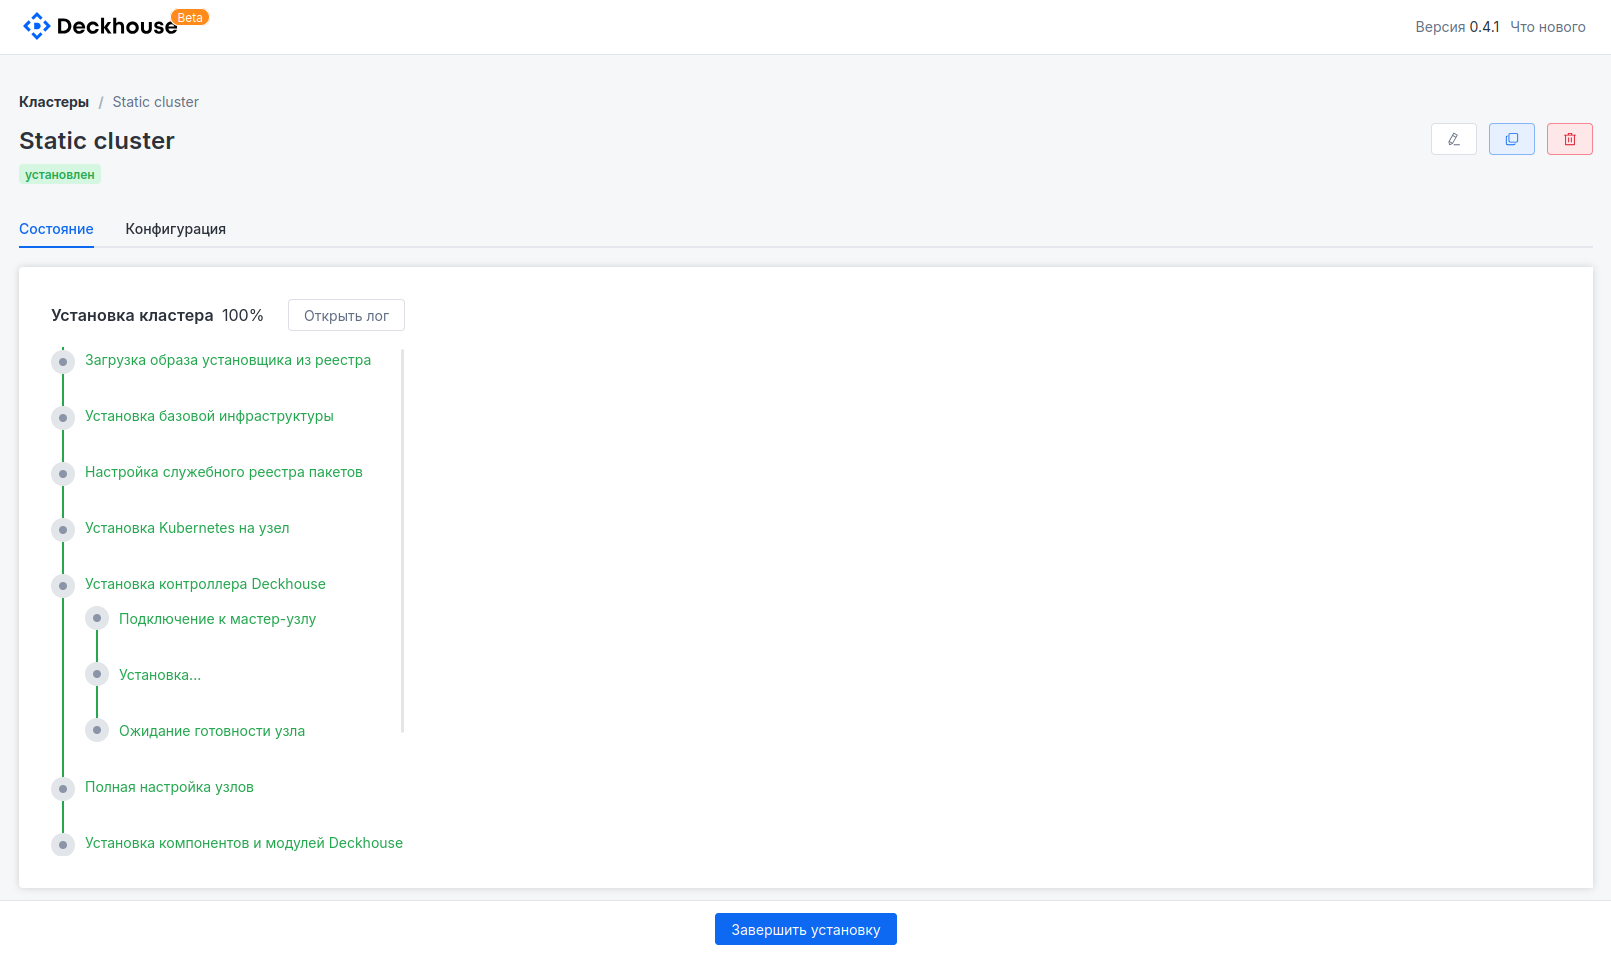Viewport: 1611px width, 954px height.
Task: Select Установка компонентов и модулей Deckhouse step
Action: 243,843
